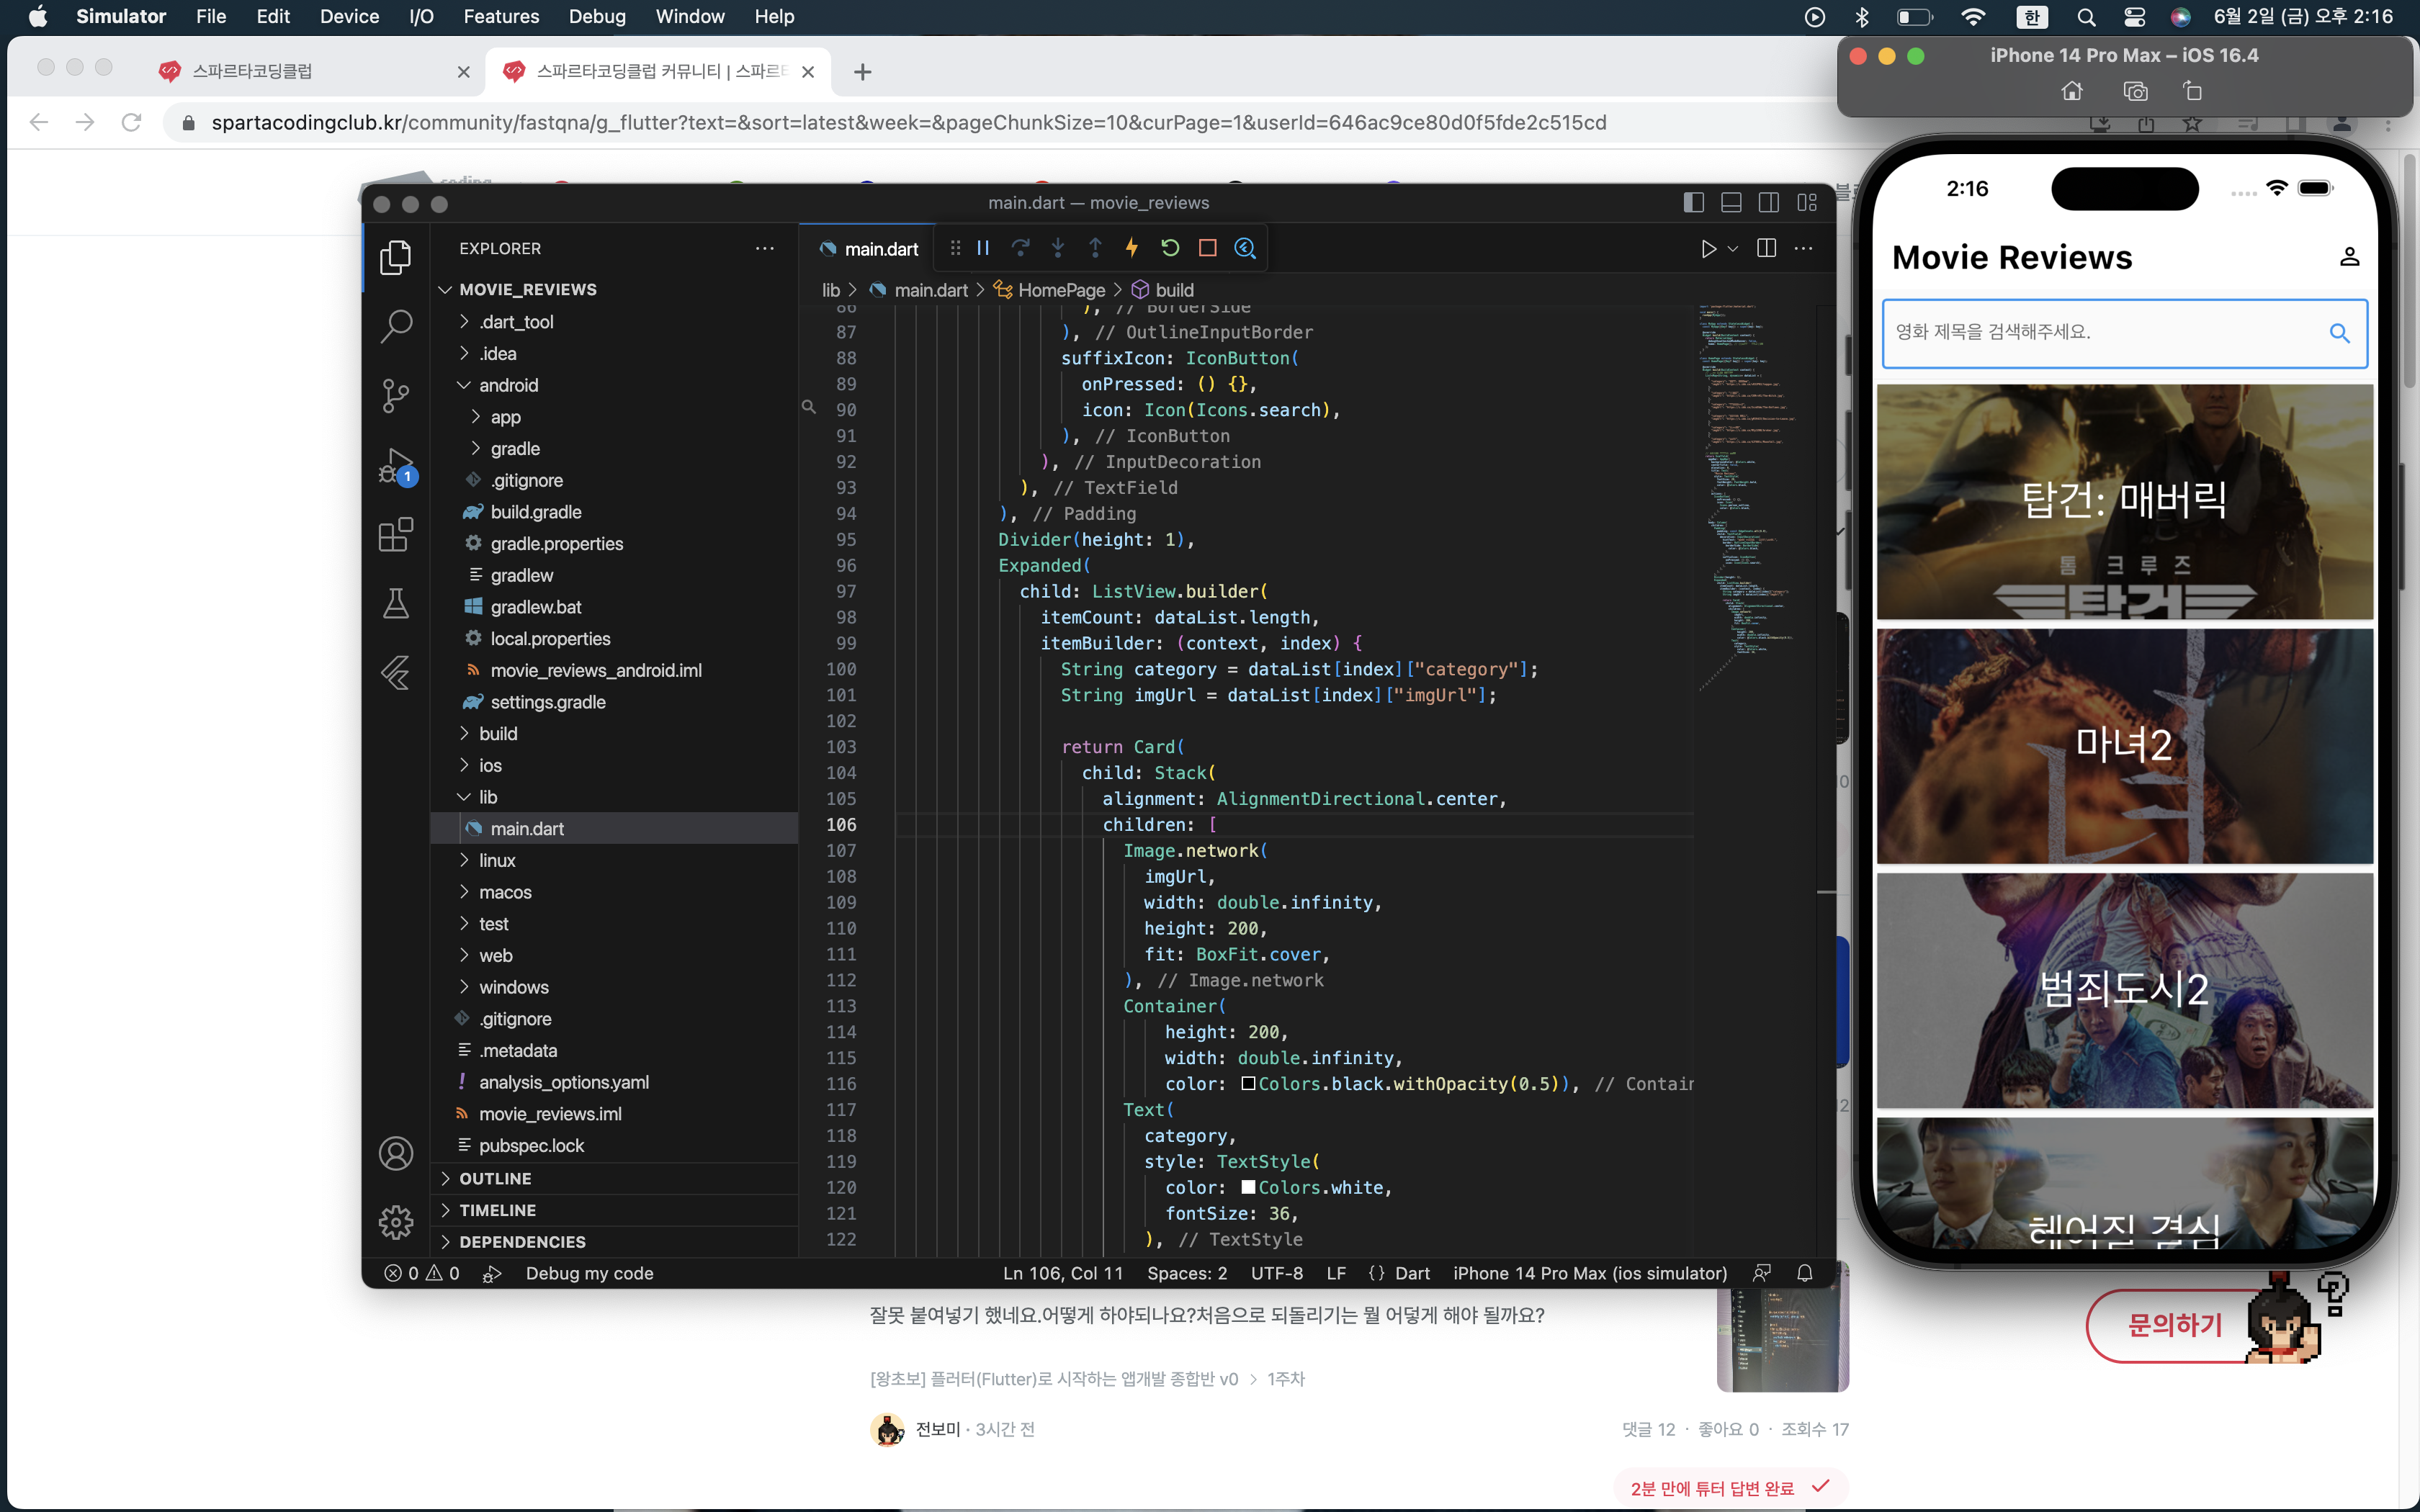Tap the profile icon in Movie Reviews app

(x=2350, y=257)
